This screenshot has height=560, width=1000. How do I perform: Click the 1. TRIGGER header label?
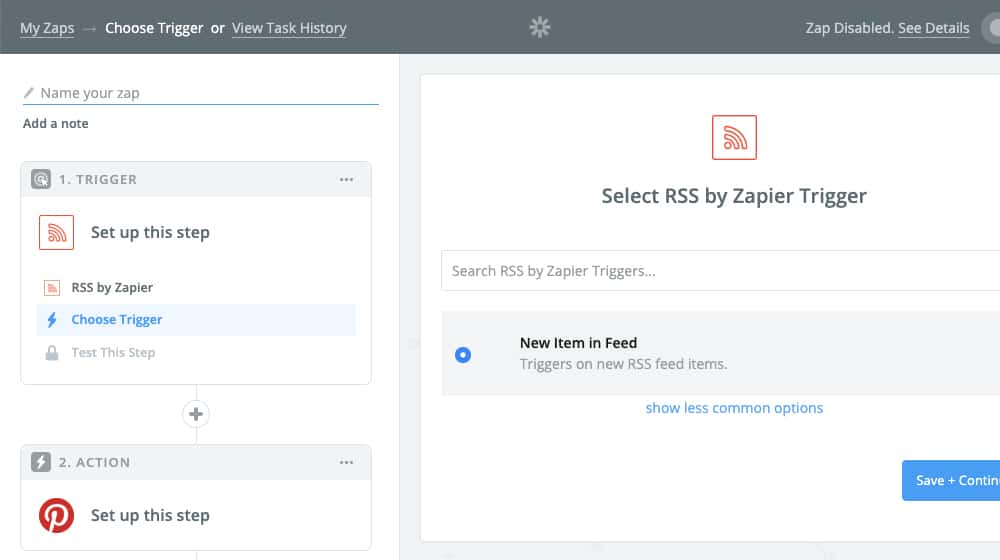coord(98,180)
